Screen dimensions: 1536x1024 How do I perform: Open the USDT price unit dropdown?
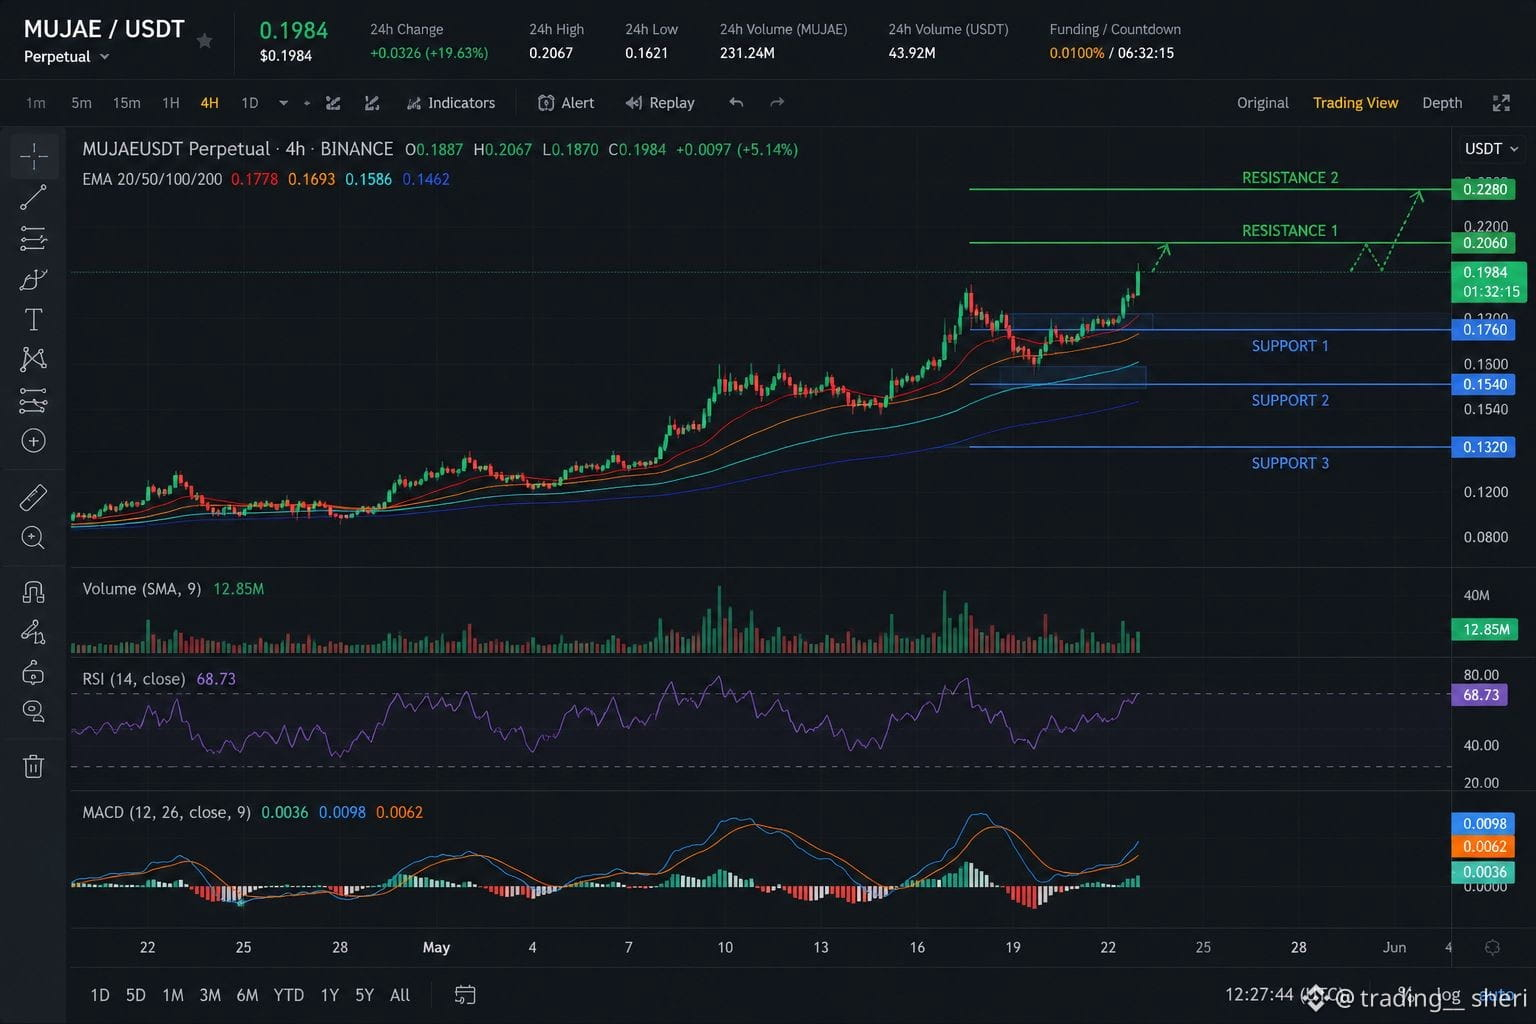click(1491, 149)
